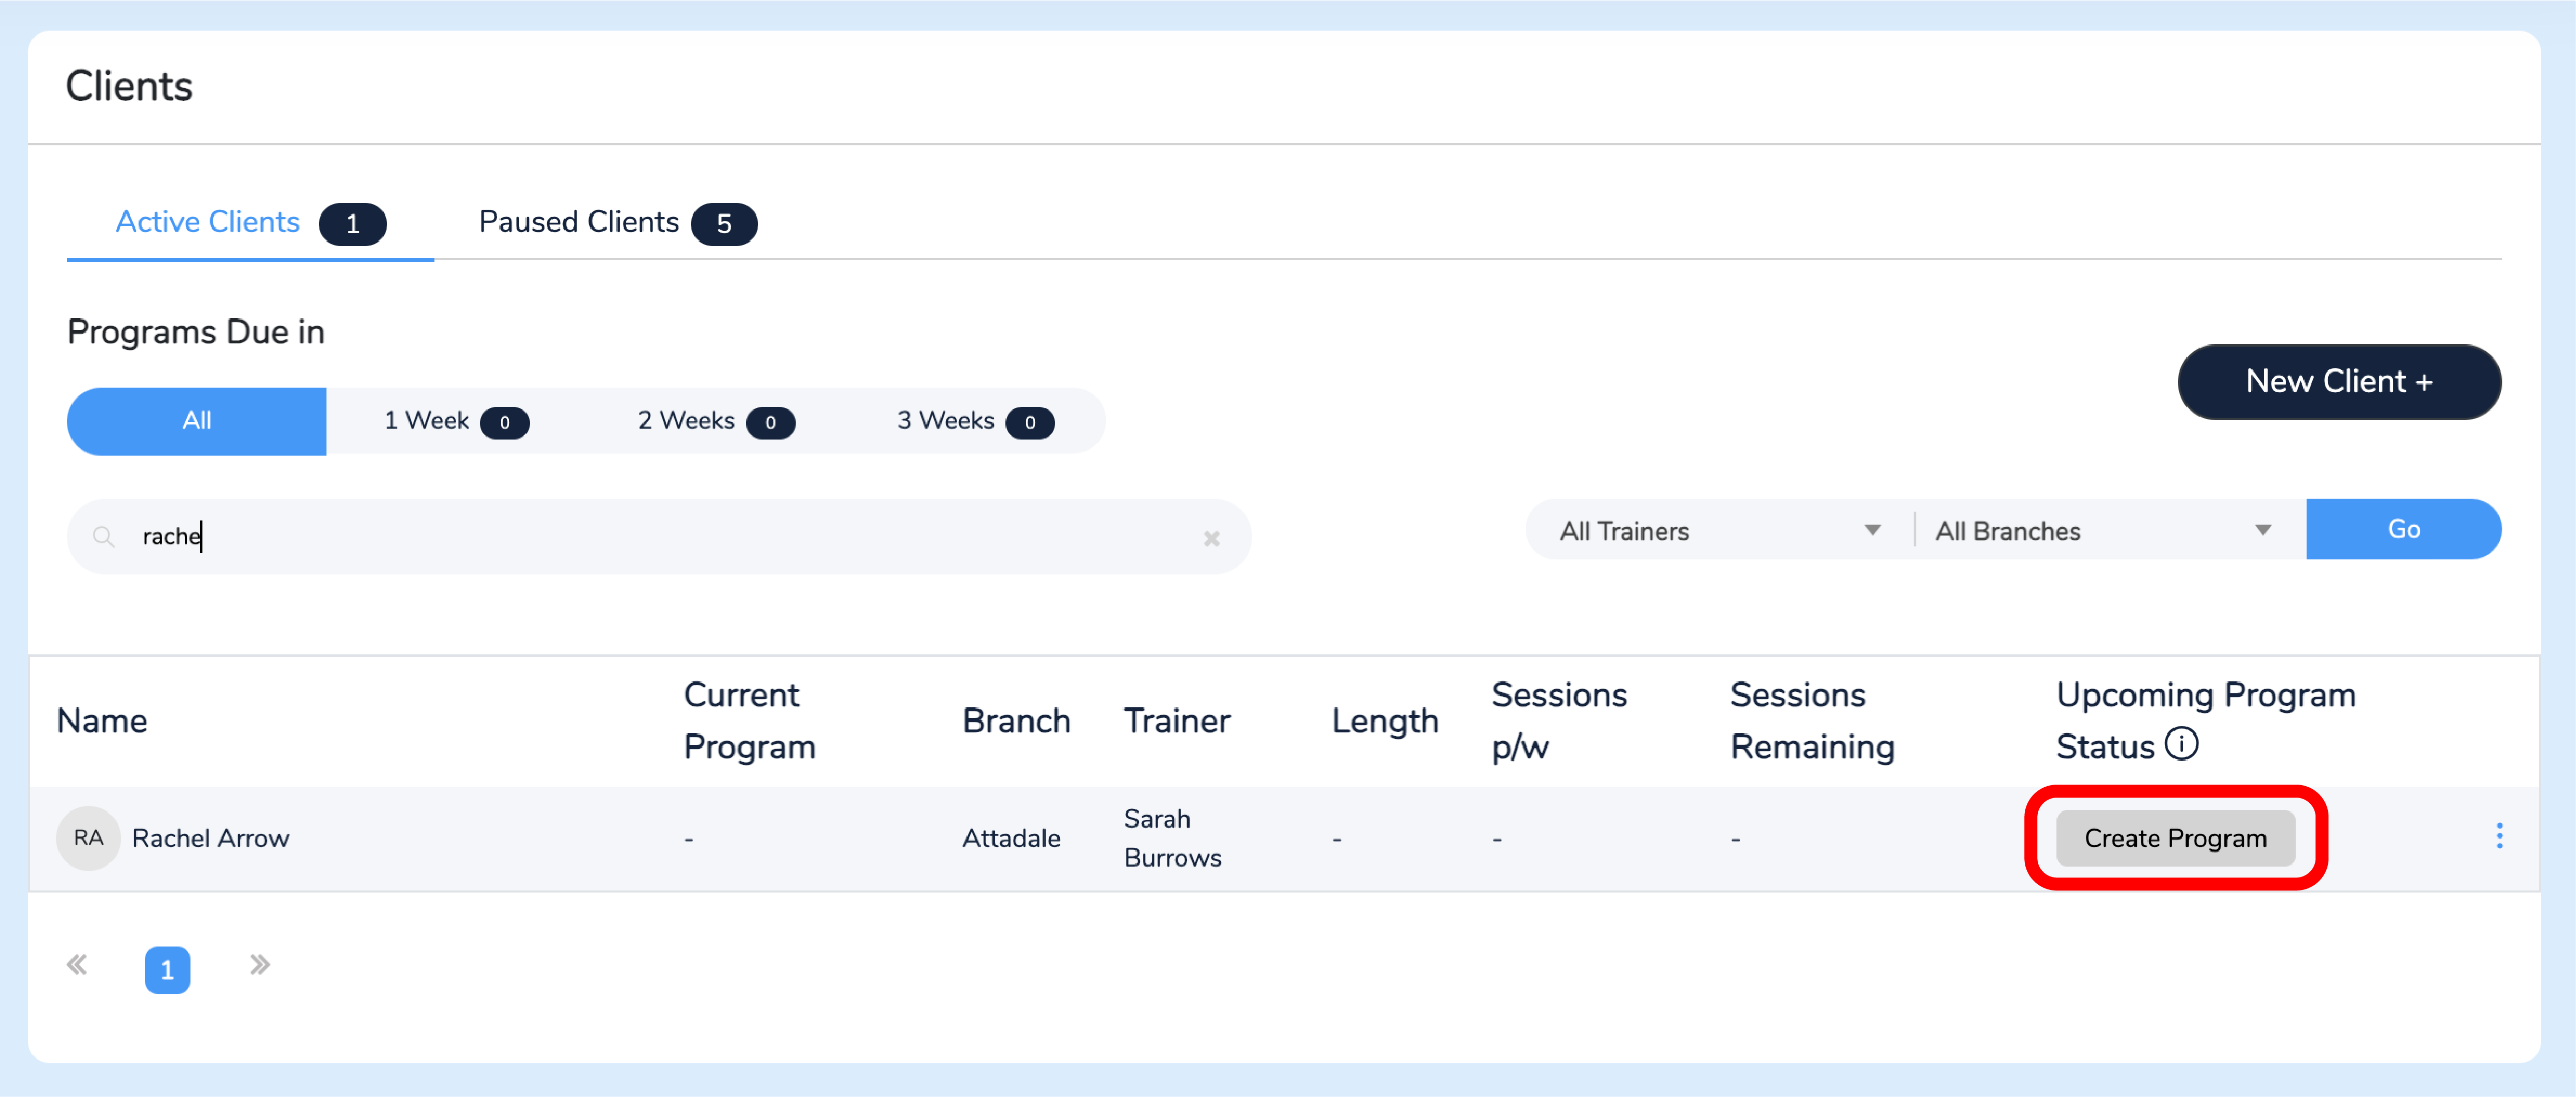
Task: Select page 1 in pagination
Action: 167,969
